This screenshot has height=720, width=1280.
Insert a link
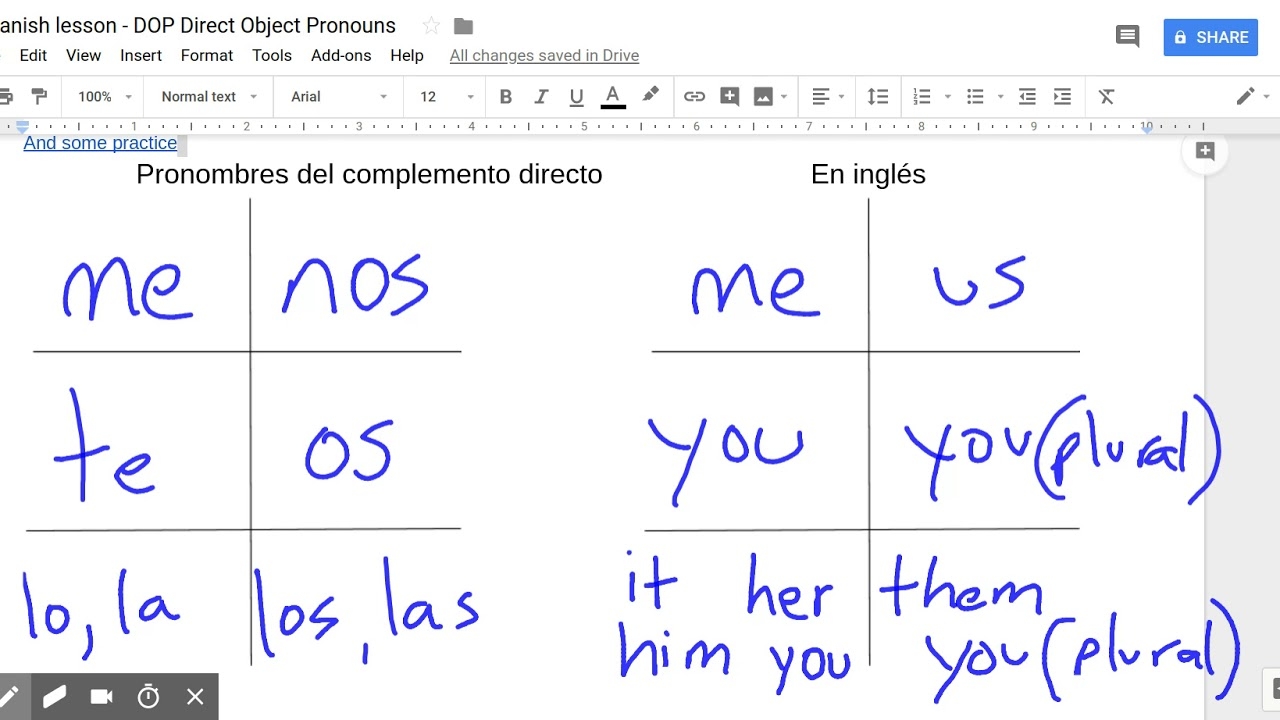[x=695, y=96]
